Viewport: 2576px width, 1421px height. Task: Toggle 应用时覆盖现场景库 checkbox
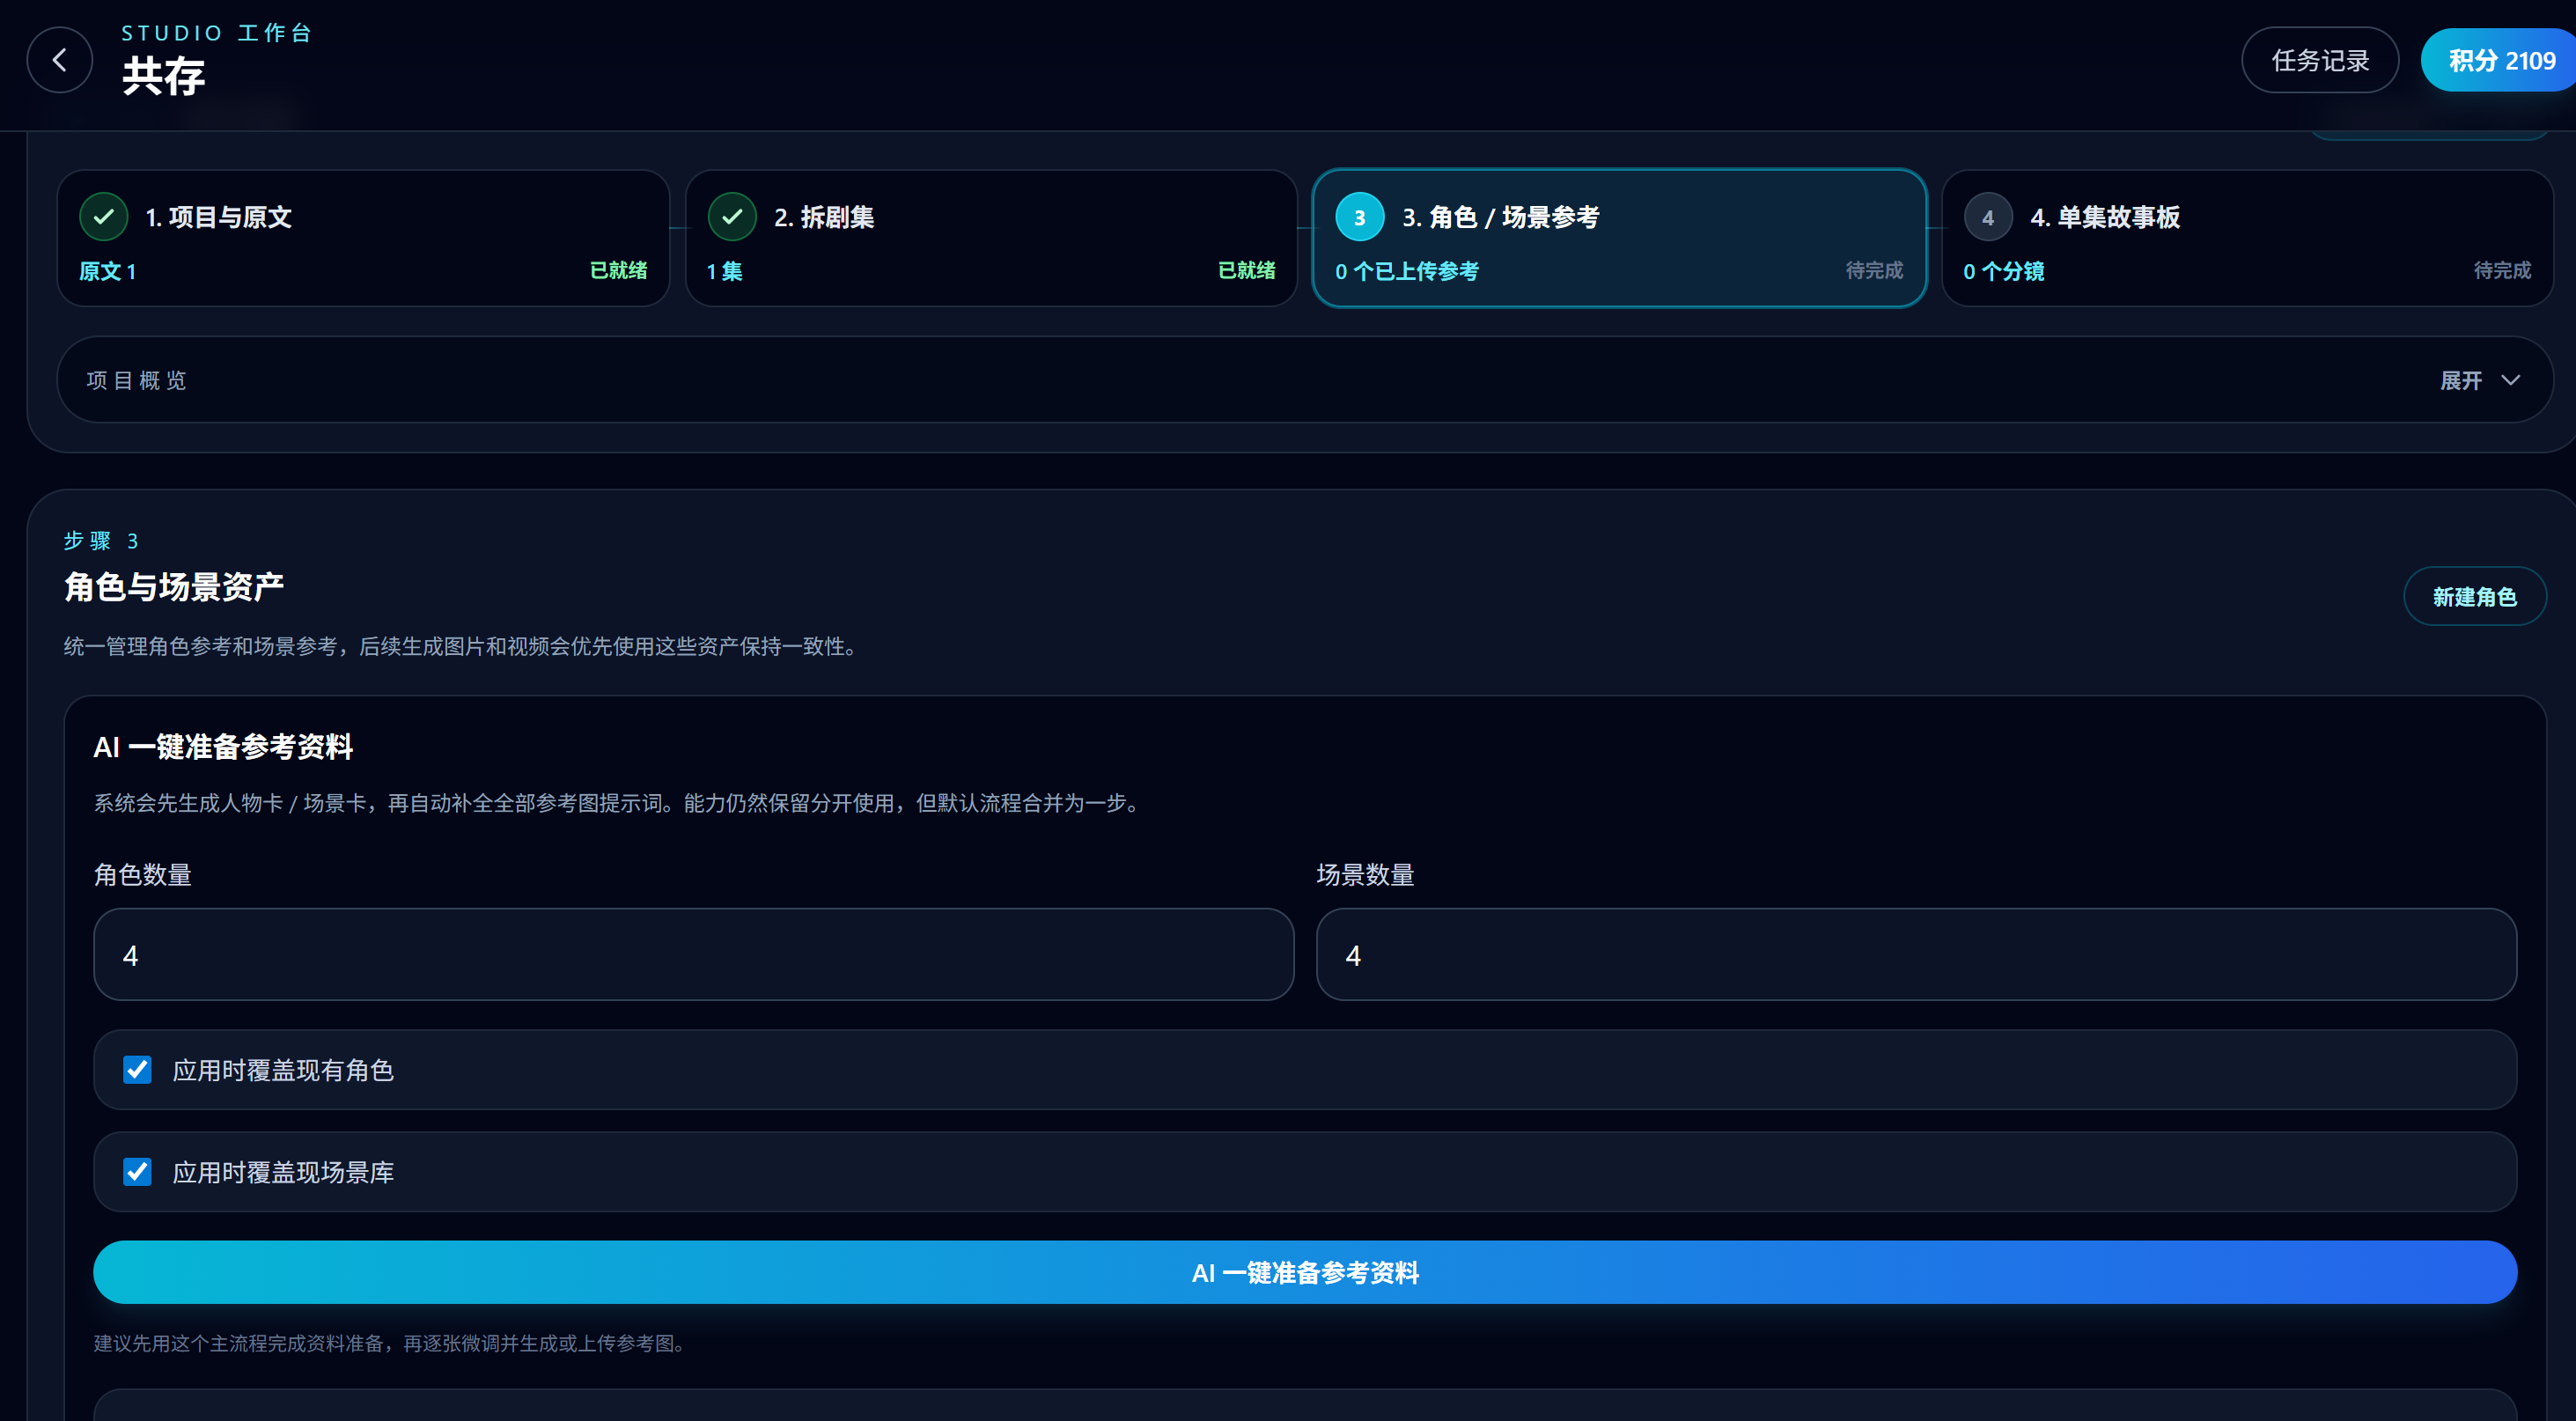[137, 1172]
